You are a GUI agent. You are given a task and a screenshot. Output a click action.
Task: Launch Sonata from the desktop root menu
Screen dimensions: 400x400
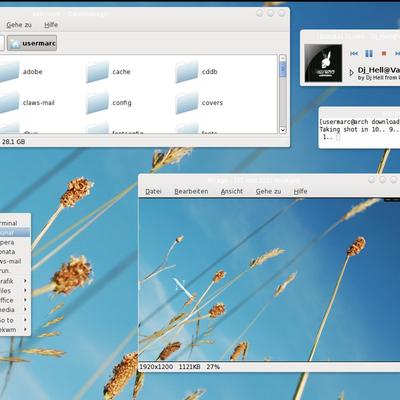tap(15, 252)
